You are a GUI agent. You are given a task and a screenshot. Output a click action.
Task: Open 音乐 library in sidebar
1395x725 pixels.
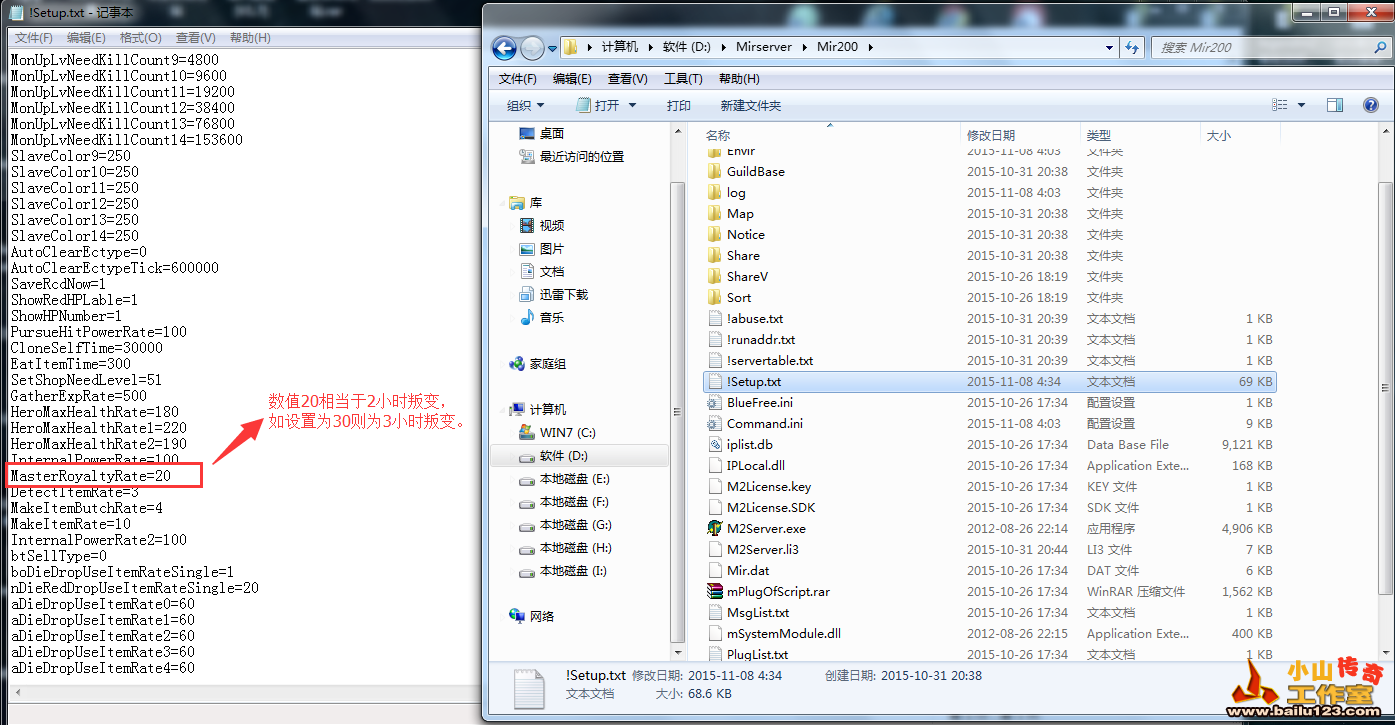541,317
